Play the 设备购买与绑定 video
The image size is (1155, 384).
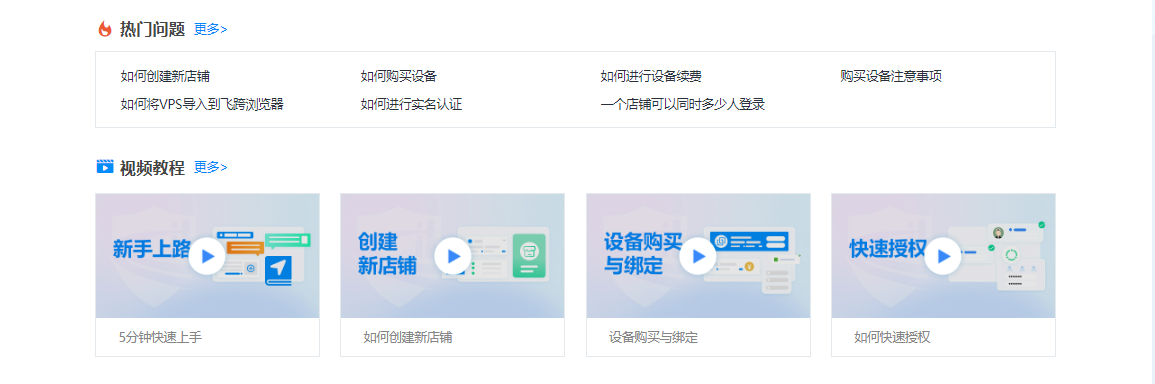click(x=698, y=256)
